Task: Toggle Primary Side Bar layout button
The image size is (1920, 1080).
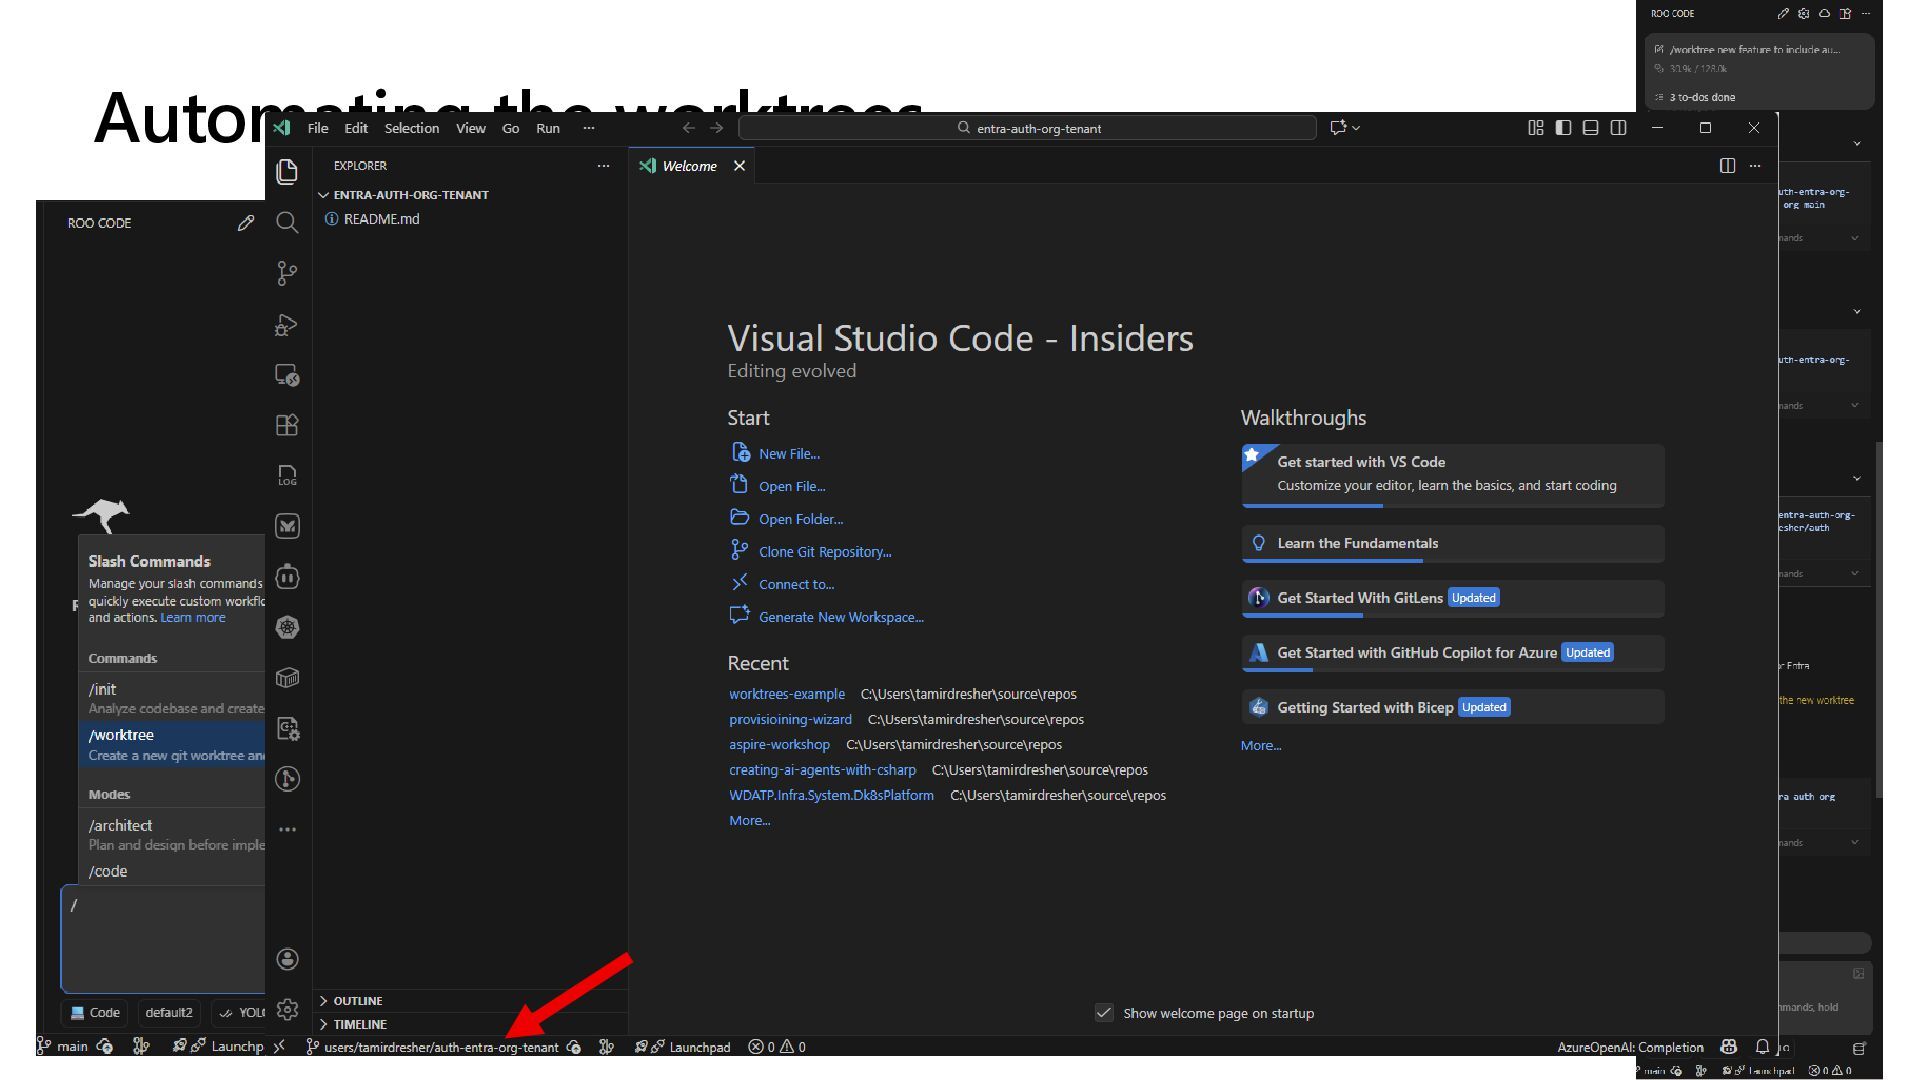Action: tap(1563, 128)
